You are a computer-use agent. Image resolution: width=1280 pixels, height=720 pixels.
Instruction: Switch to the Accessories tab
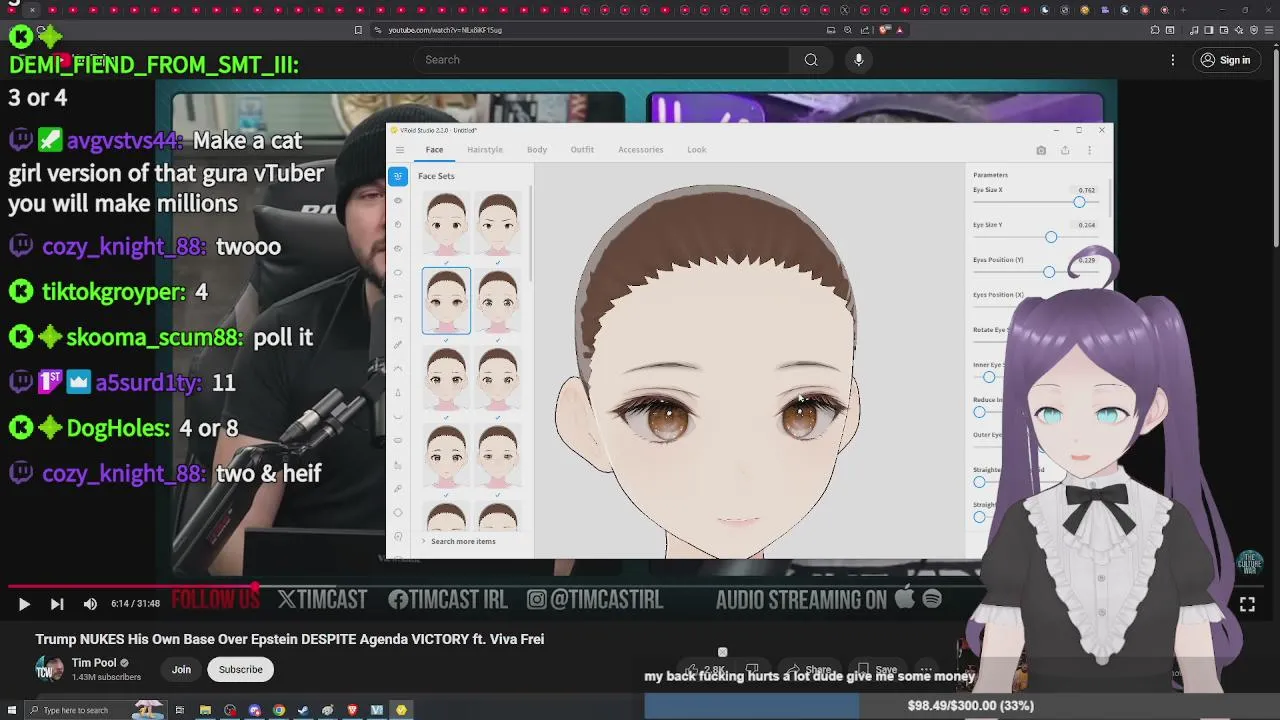point(640,150)
